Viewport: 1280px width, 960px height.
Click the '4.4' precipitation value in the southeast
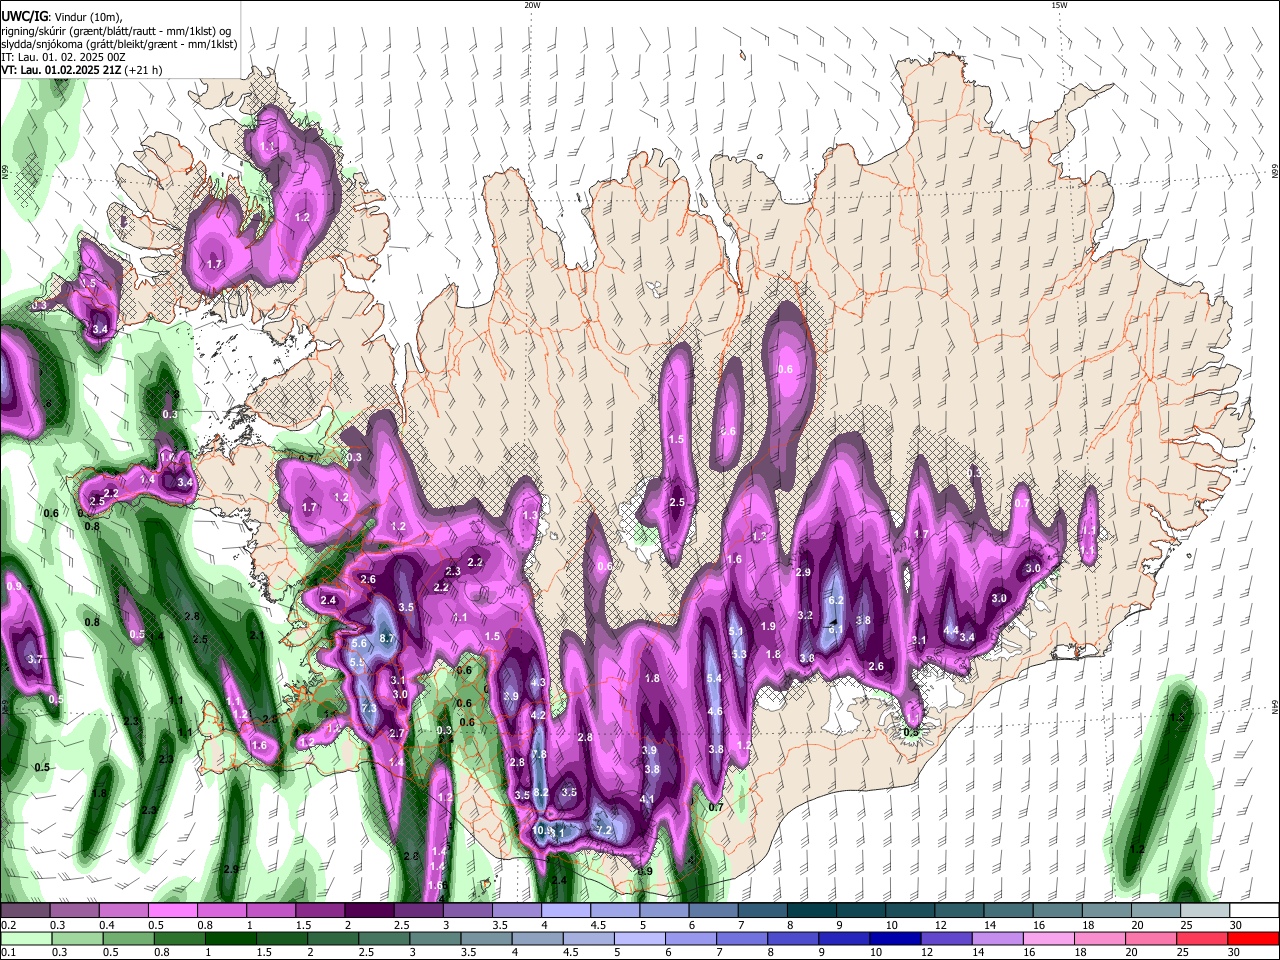[951, 629]
